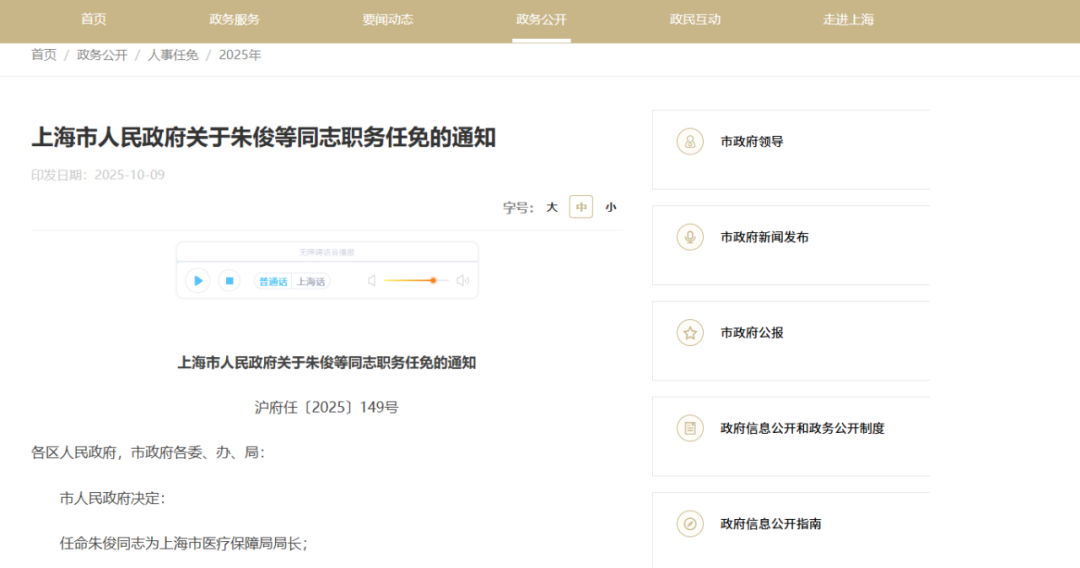The image size is (1080, 568).
Task: Open 政民互动 navigation item
Action: point(695,19)
